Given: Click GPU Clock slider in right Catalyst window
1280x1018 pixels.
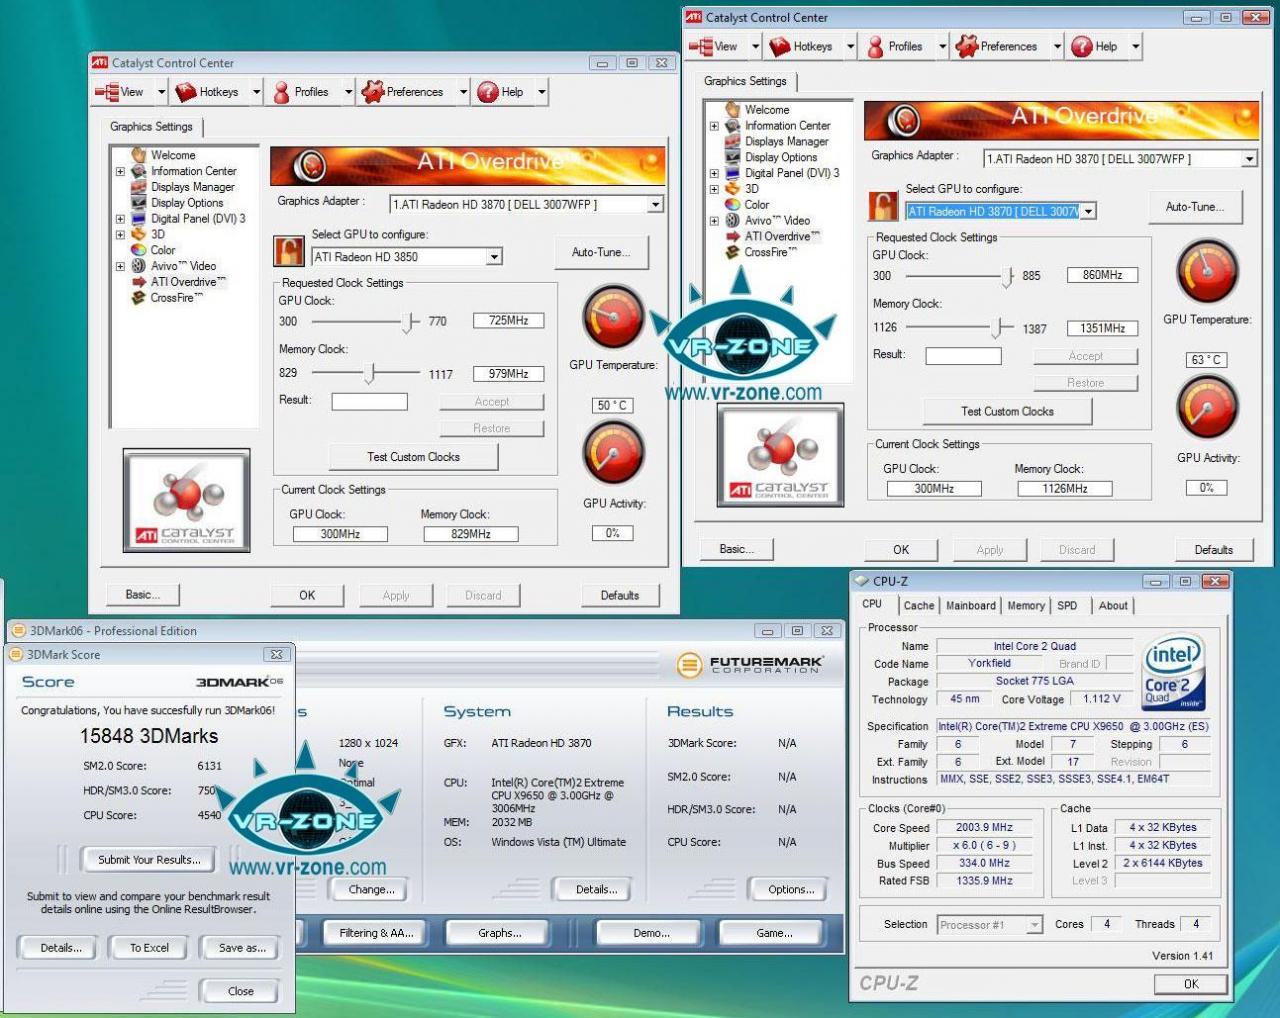Looking at the screenshot, I should [x=1007, y=276].
